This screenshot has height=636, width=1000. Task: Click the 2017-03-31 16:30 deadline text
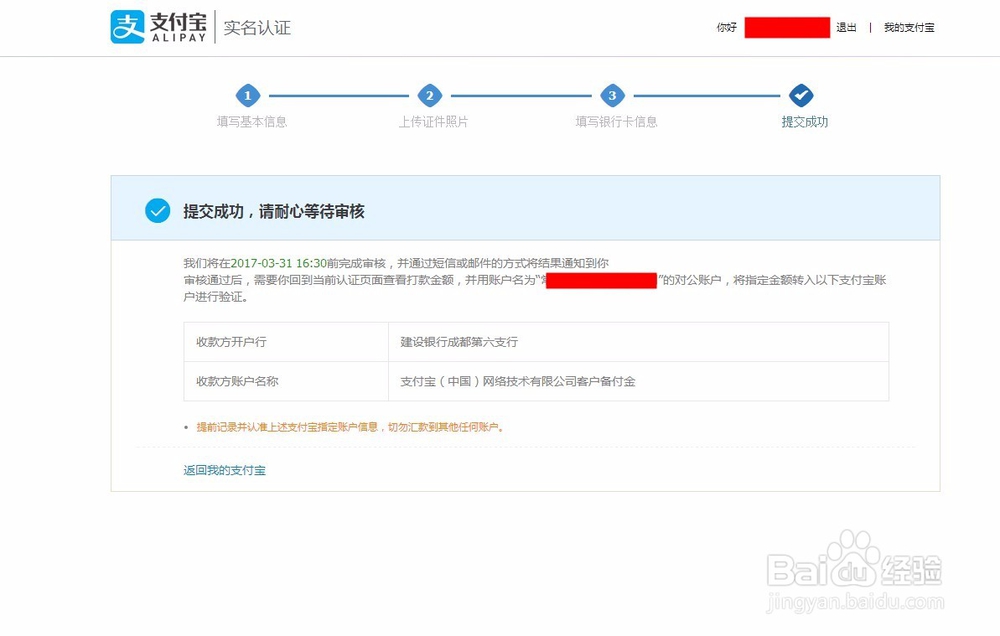point(278,263)
